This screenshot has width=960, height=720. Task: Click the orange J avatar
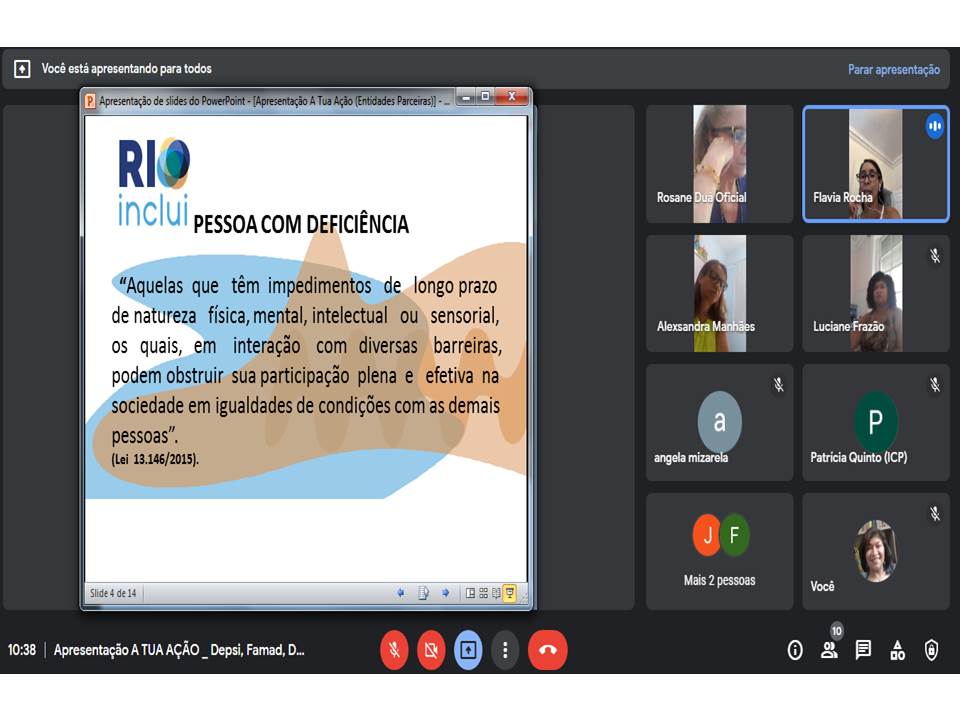[707, 535]
